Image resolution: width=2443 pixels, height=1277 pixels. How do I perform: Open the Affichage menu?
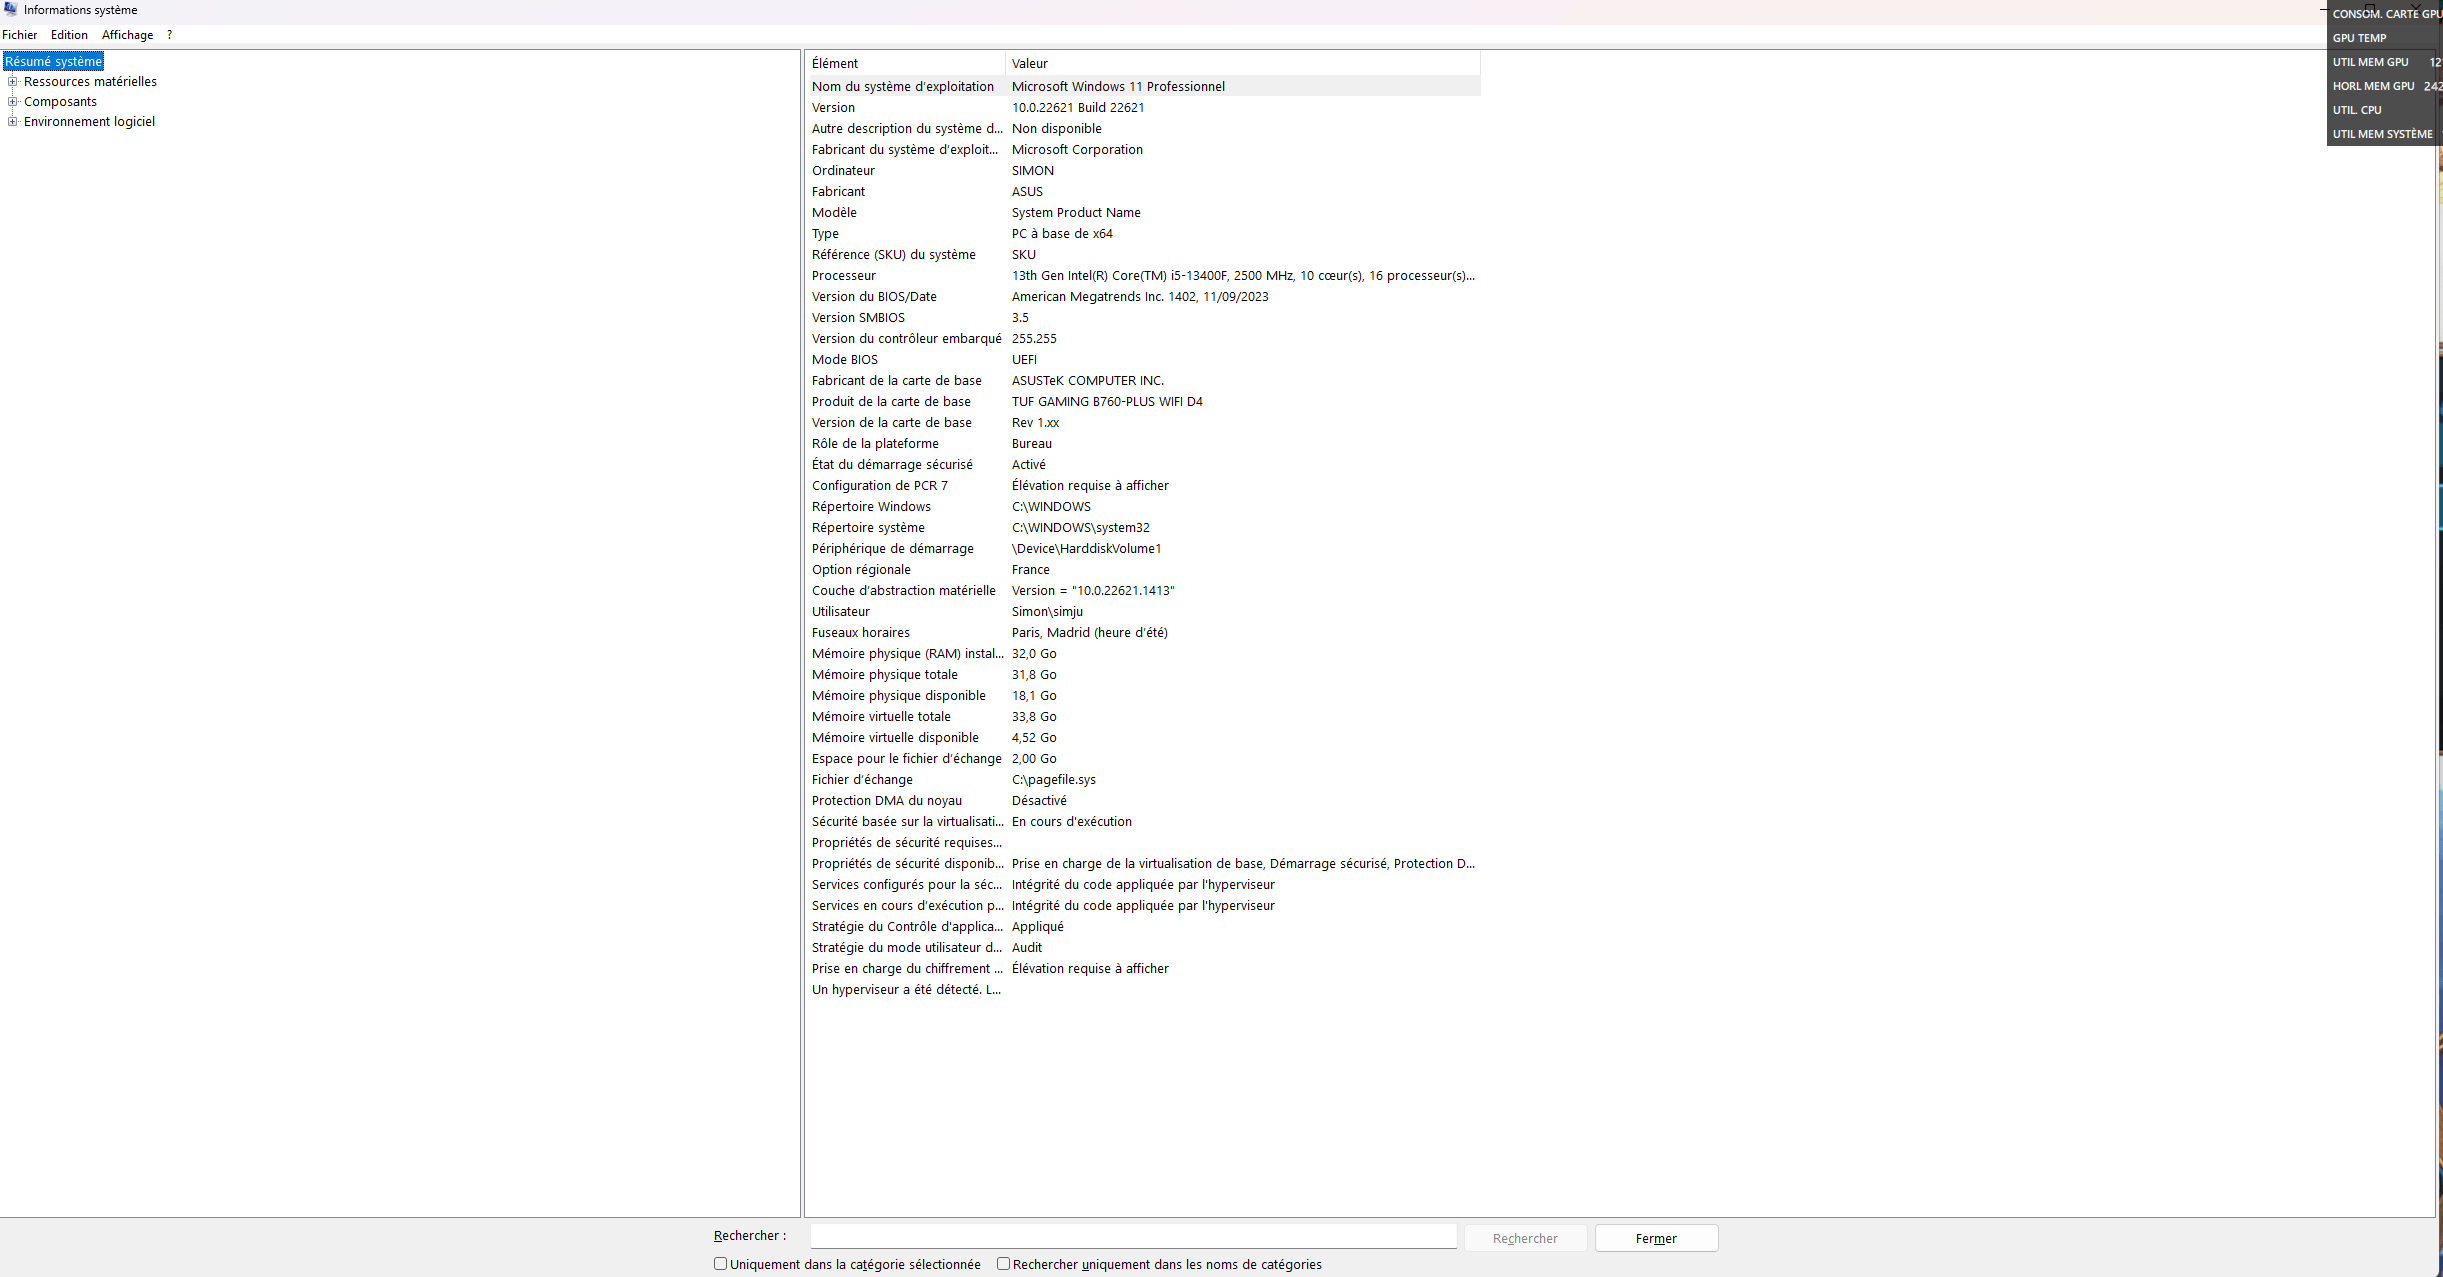click(x=128, y=34)
